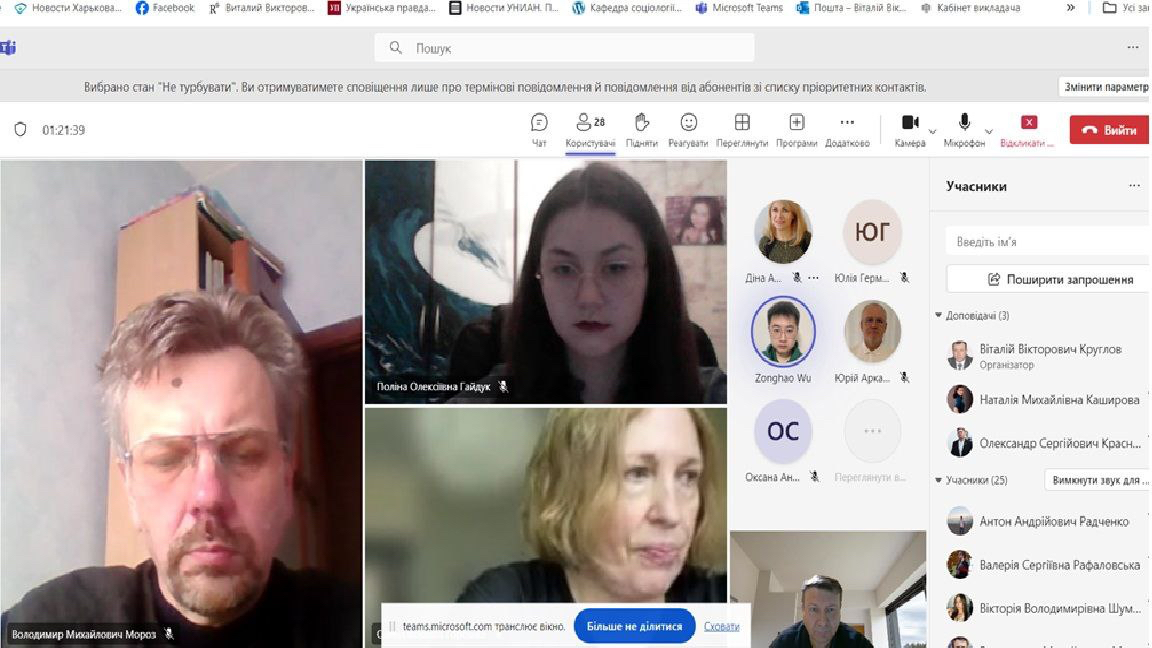Leave the meeting with Вийти
The width and height of the screenshot is (1152, 648).
[x=1109, y=130]
